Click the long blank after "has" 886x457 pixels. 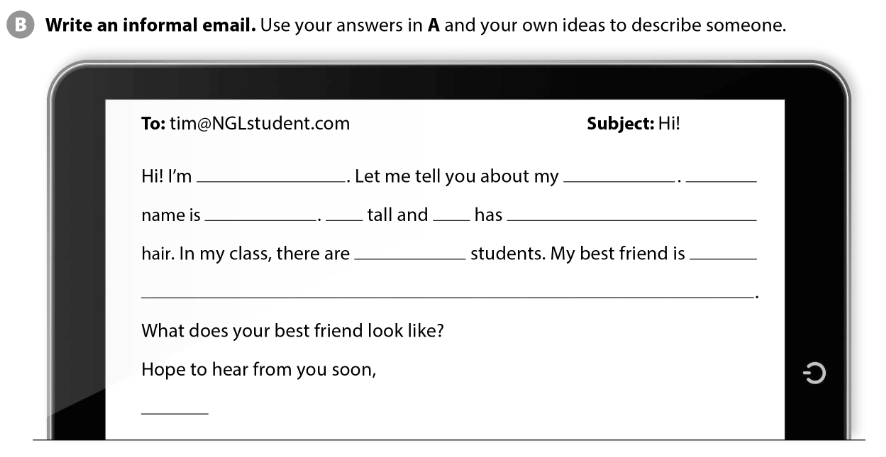pyautogui.click(x=631, y=218)
